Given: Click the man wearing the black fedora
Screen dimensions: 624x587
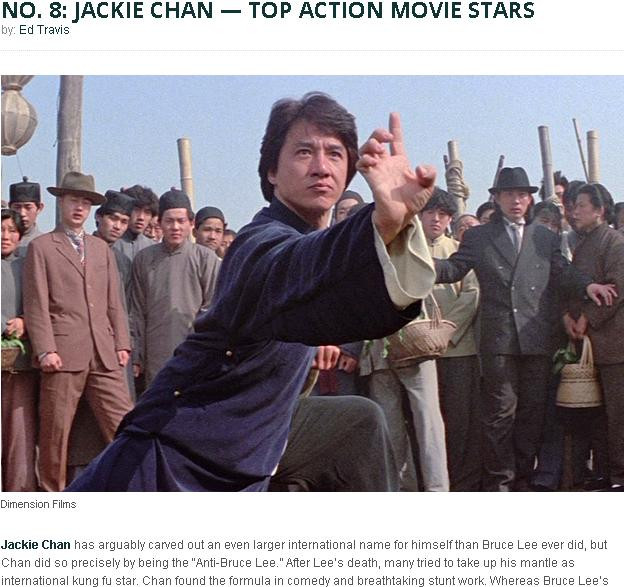Looking at the screenshot, I should 513,318.
